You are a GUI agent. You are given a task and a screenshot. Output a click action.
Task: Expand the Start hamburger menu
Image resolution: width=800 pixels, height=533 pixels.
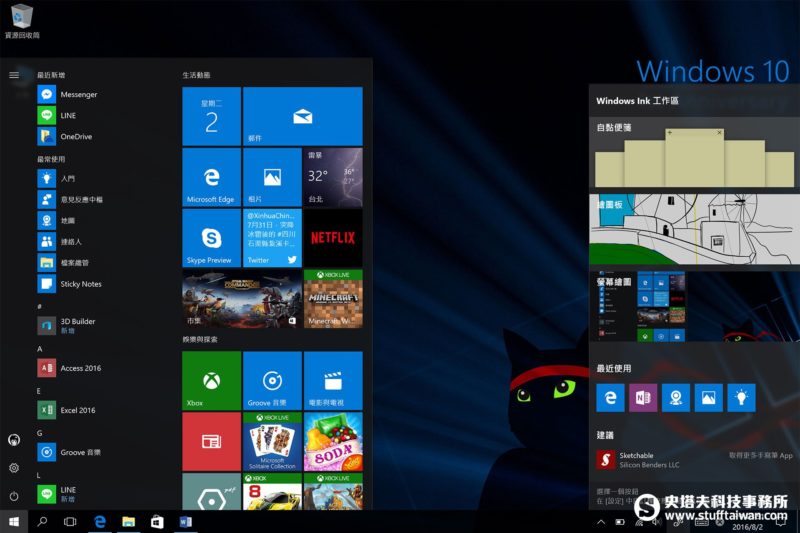(x=14, y=75)
